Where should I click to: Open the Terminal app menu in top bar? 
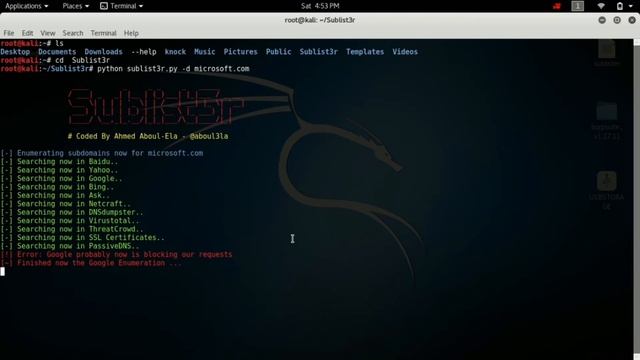coord(122,6)
